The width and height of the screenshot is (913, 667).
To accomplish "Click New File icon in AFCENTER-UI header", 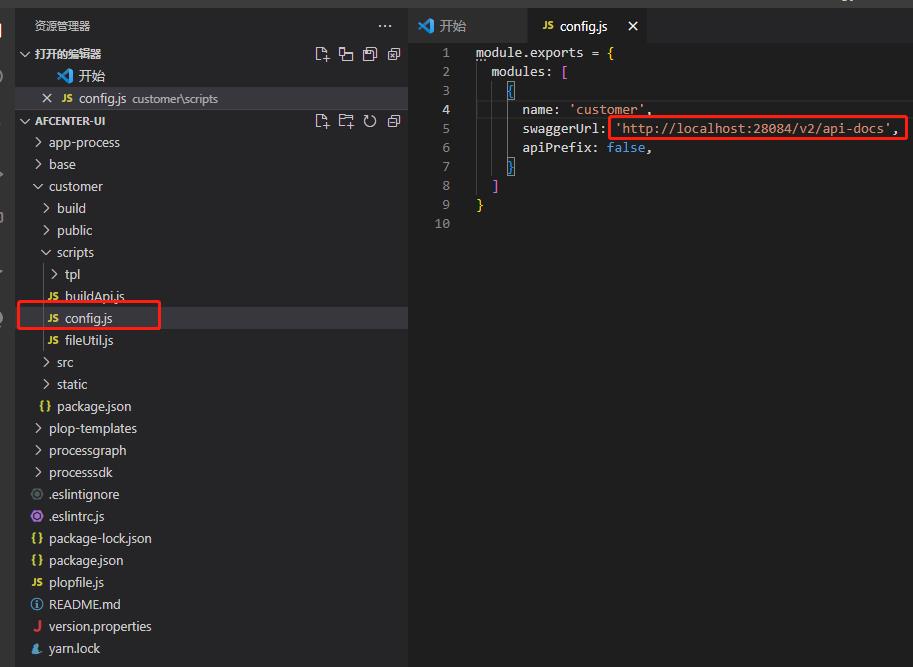I will pyautogui.click(x=322, y=121).
